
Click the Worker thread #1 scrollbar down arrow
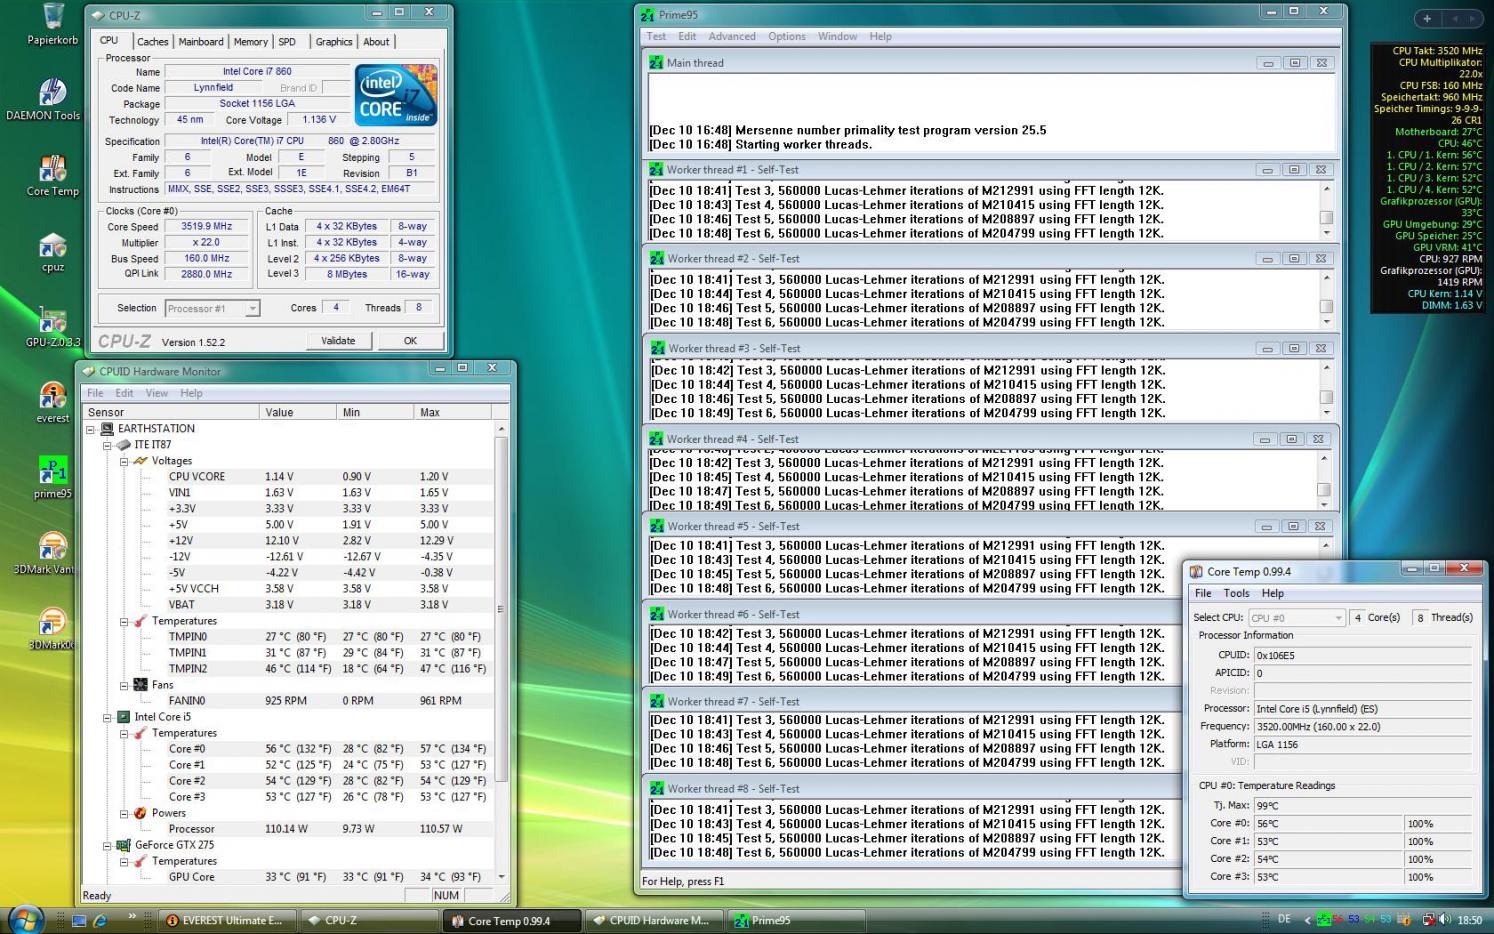tap(1327, 233)
